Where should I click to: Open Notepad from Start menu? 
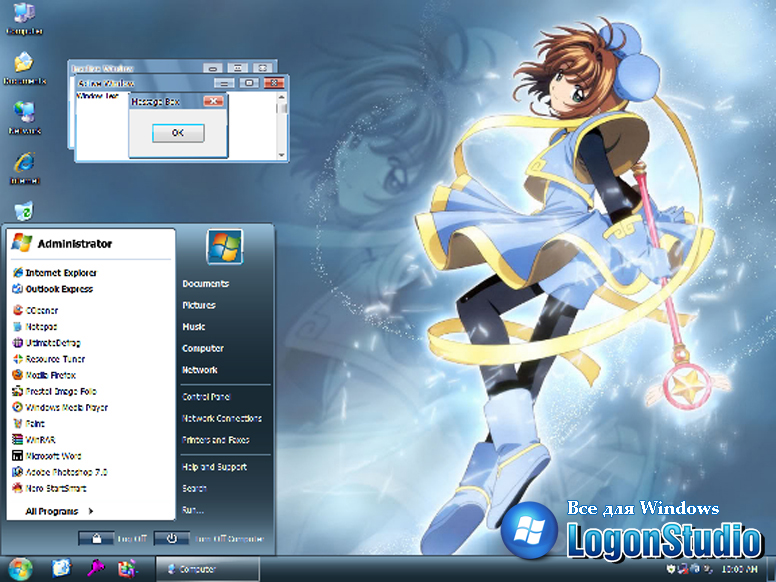click(x=35, y=327)
